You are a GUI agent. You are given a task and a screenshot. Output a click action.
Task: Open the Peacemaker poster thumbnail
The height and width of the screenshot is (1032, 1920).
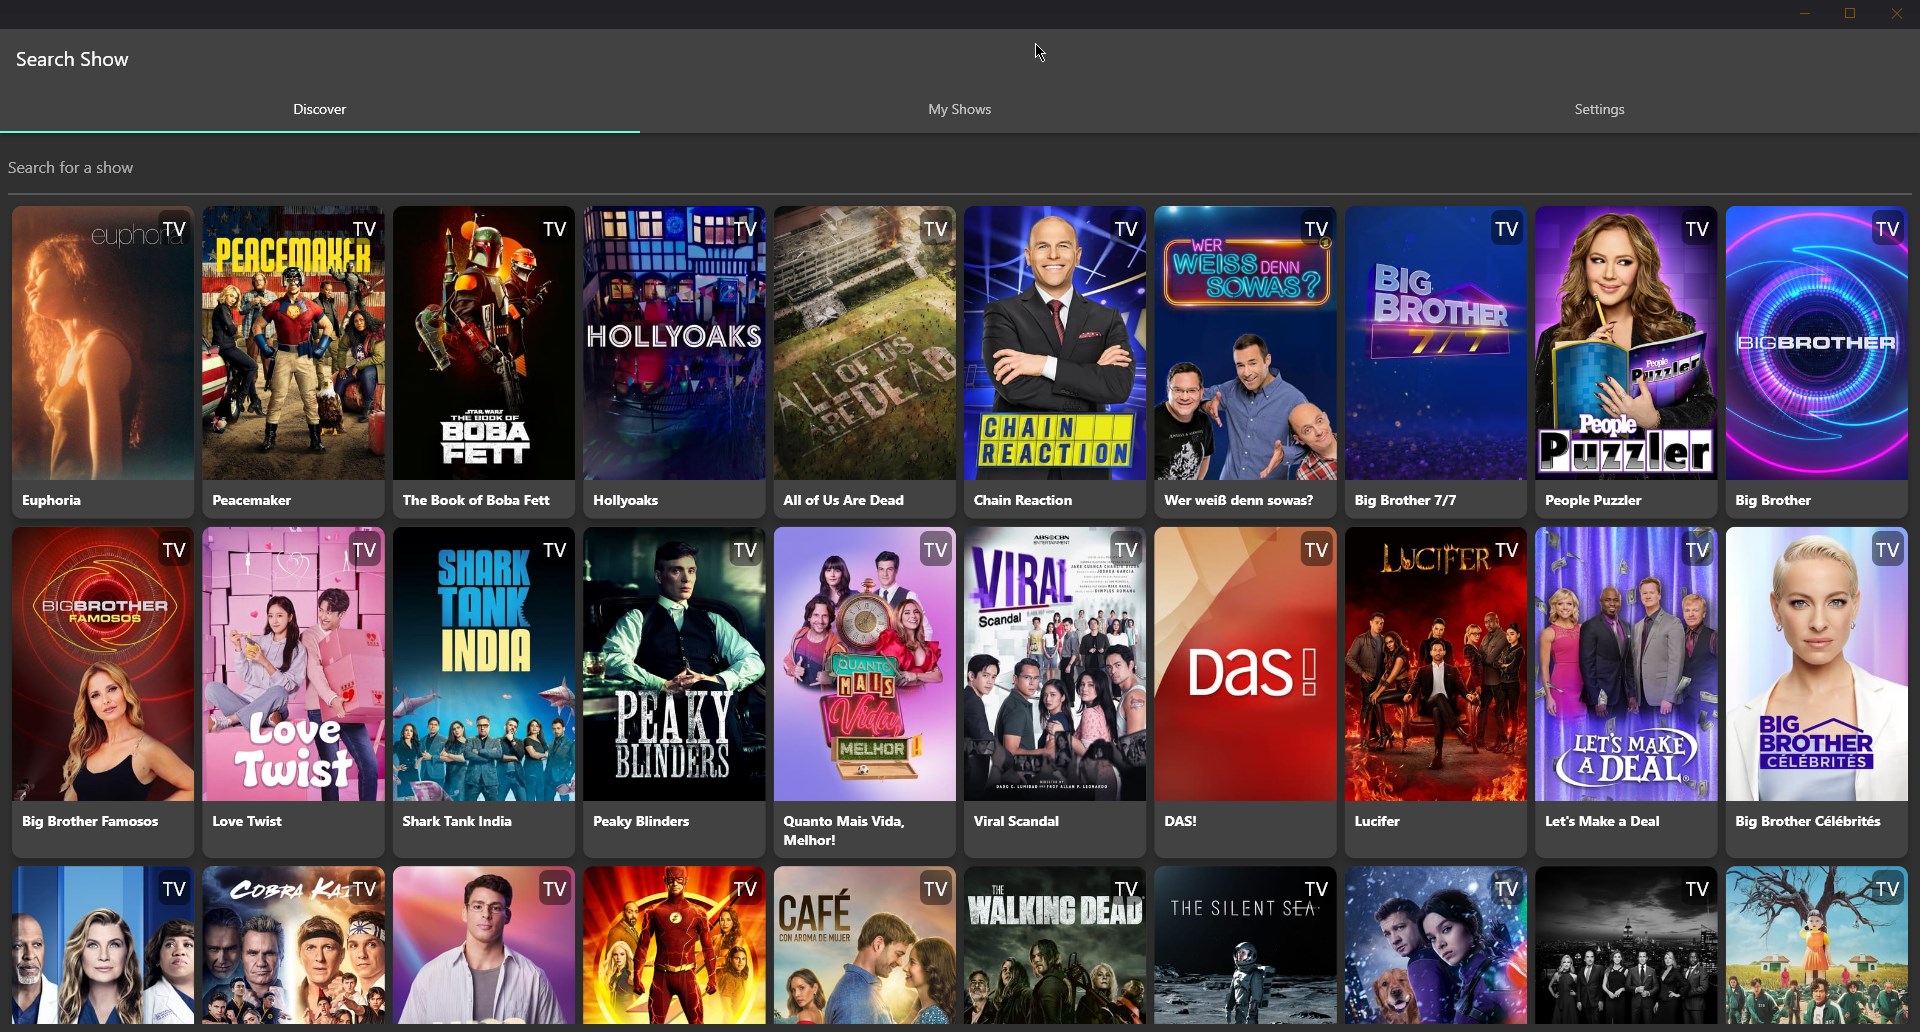(x=293, y=343)
